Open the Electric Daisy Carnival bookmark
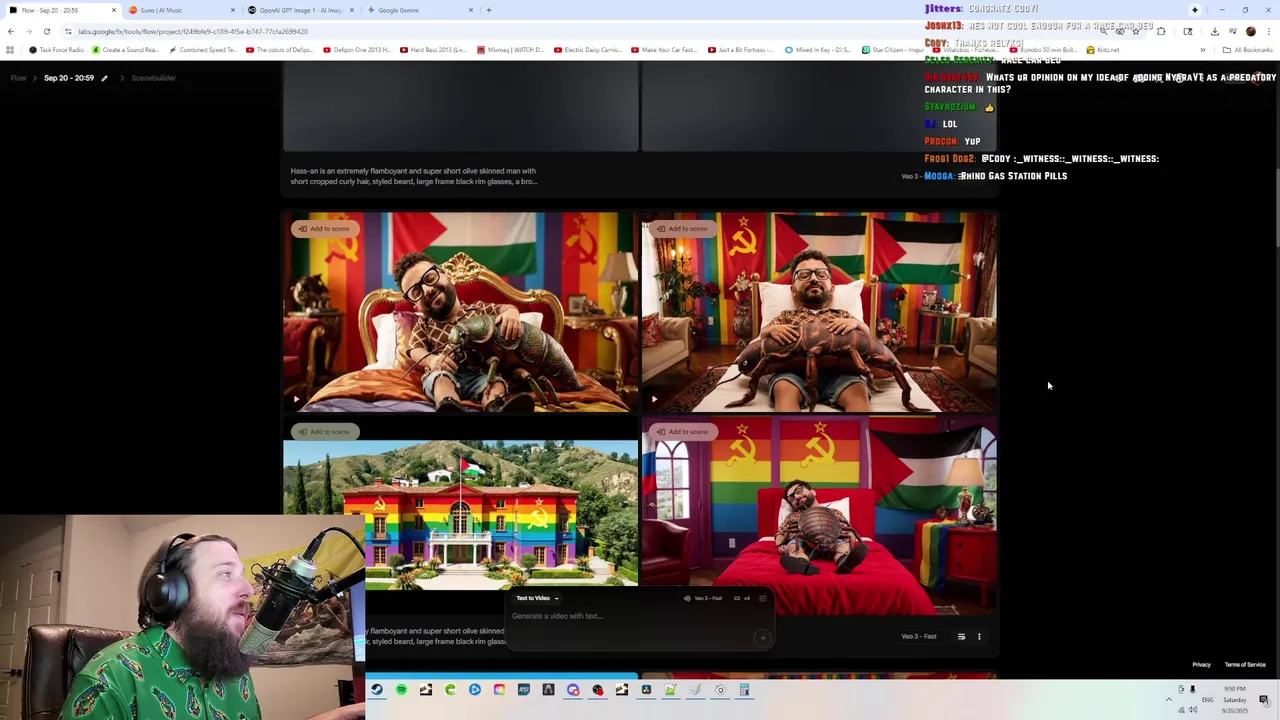The height and width of the screenshot is (720, 1280). click(x=588, y=50)
